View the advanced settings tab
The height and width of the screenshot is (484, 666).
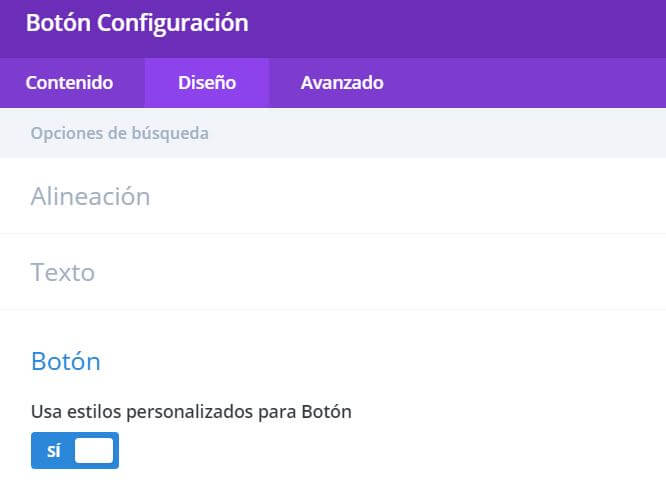click(x=342, y=83)
